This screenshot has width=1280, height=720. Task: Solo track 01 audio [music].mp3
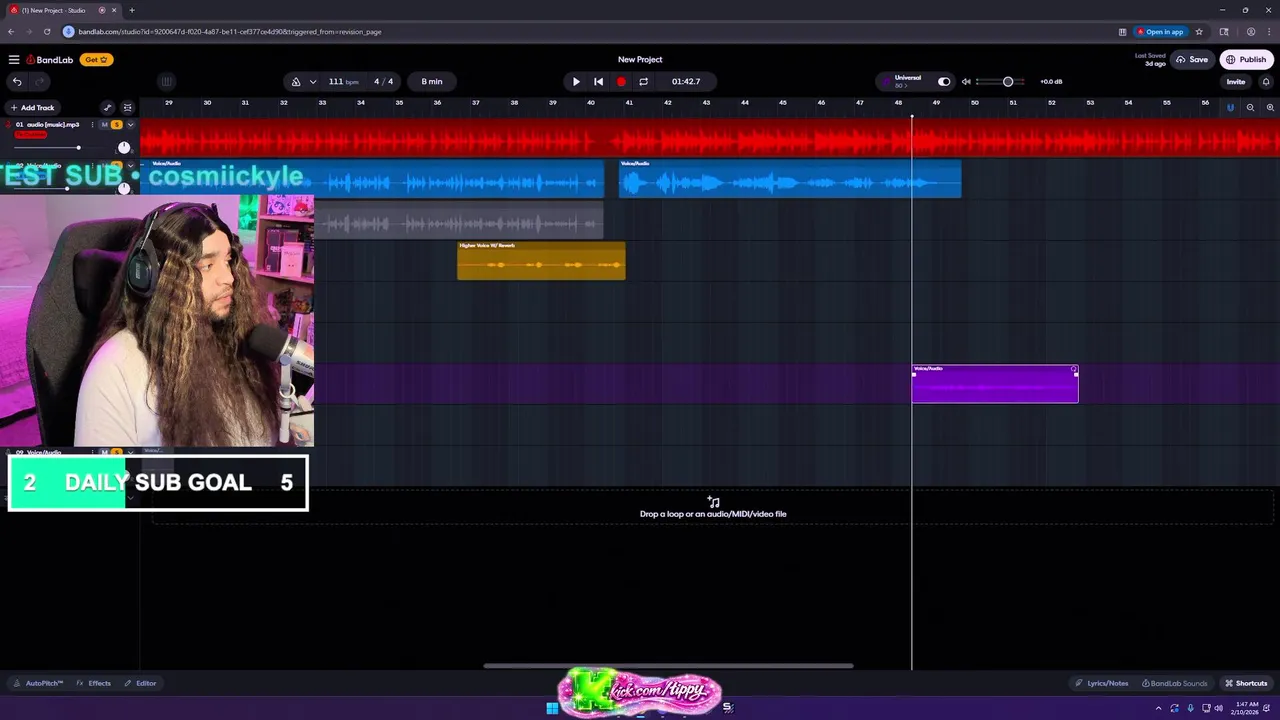[x=116, y=125]
